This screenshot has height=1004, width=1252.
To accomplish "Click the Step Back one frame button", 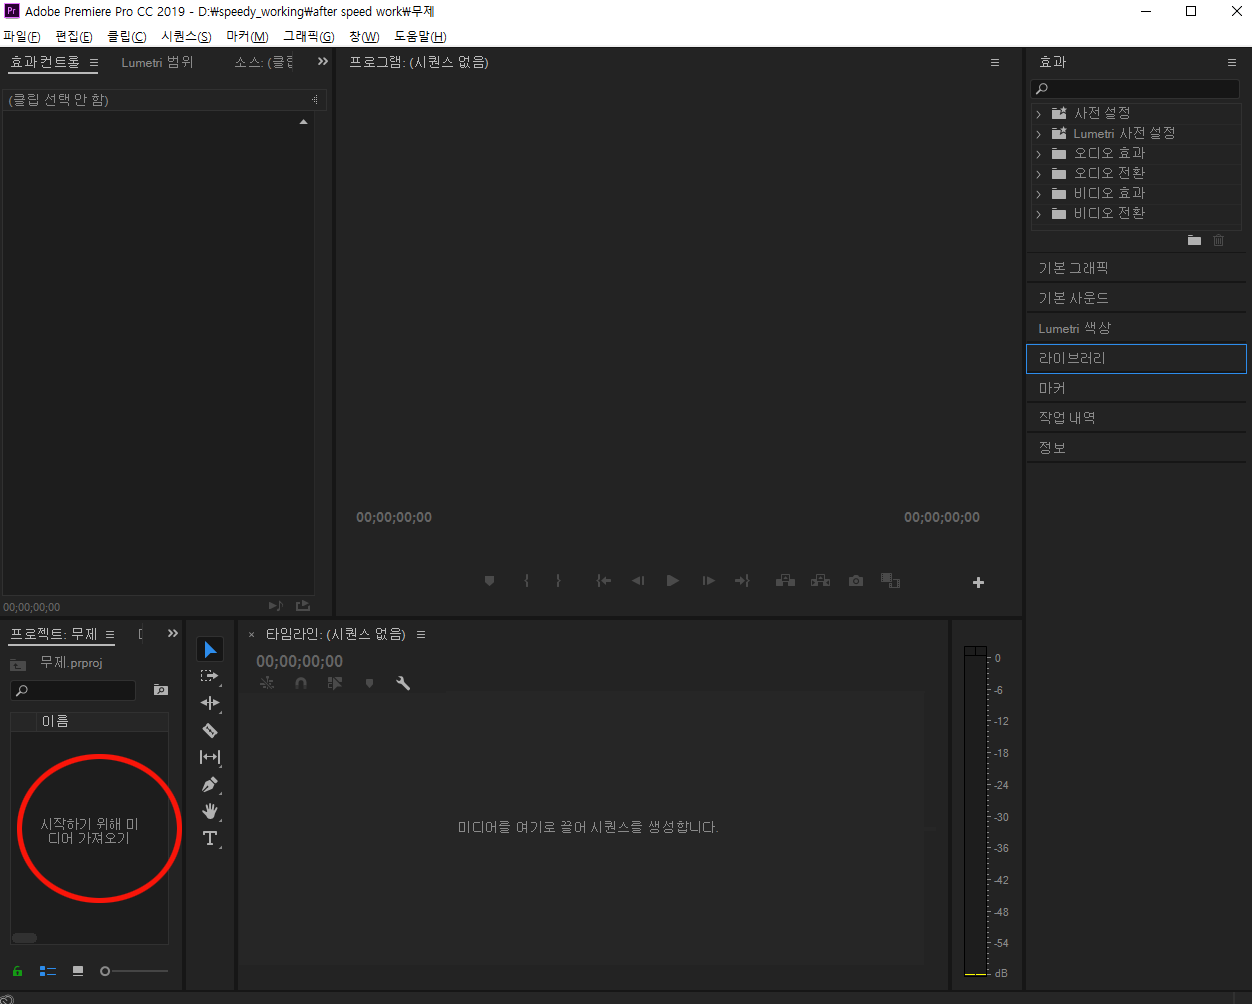I will coord(638,581).
